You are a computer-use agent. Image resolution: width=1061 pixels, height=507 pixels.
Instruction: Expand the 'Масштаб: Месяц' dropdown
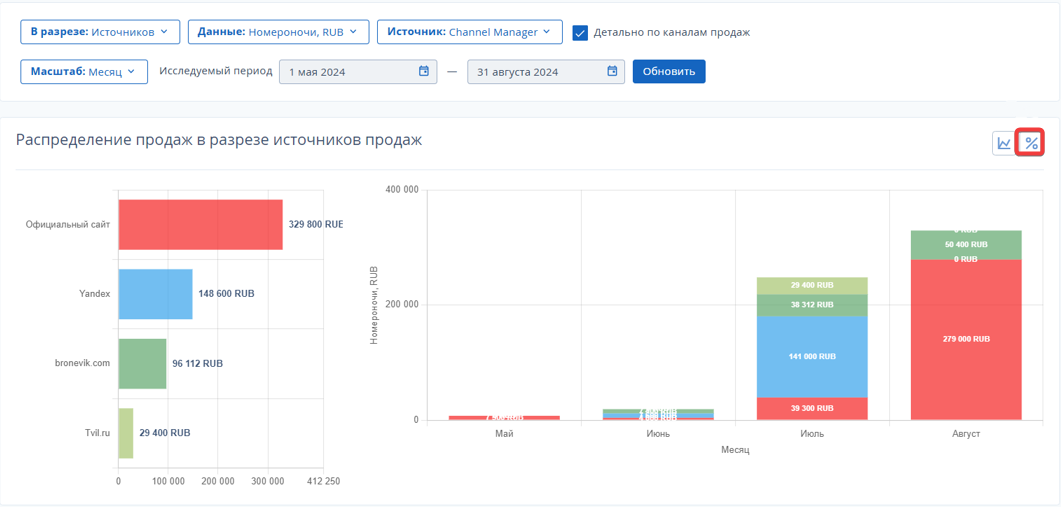pos(84,71)
